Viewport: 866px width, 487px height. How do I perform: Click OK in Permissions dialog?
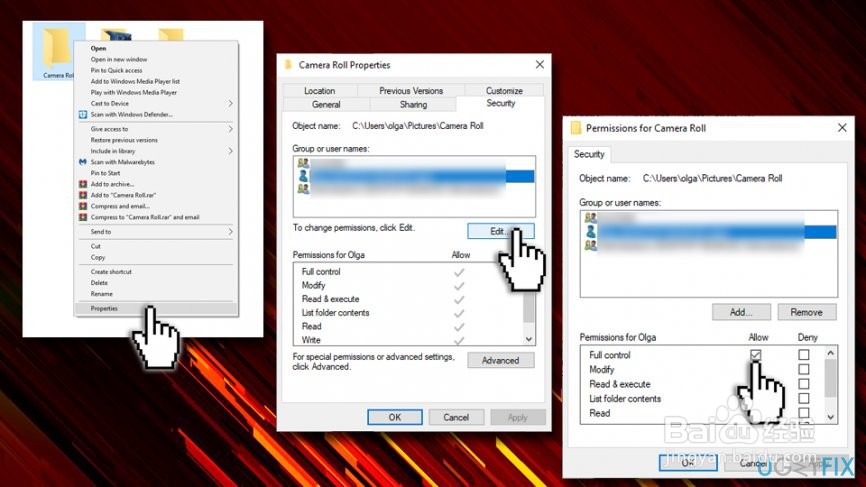688,463
